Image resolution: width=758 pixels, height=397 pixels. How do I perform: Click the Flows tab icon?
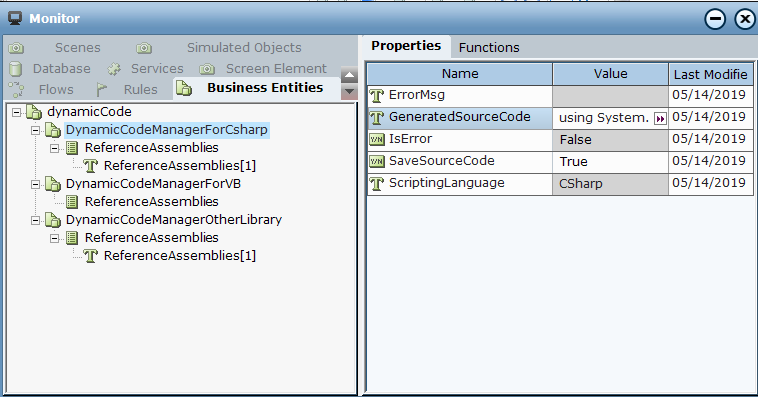point(16,89)
